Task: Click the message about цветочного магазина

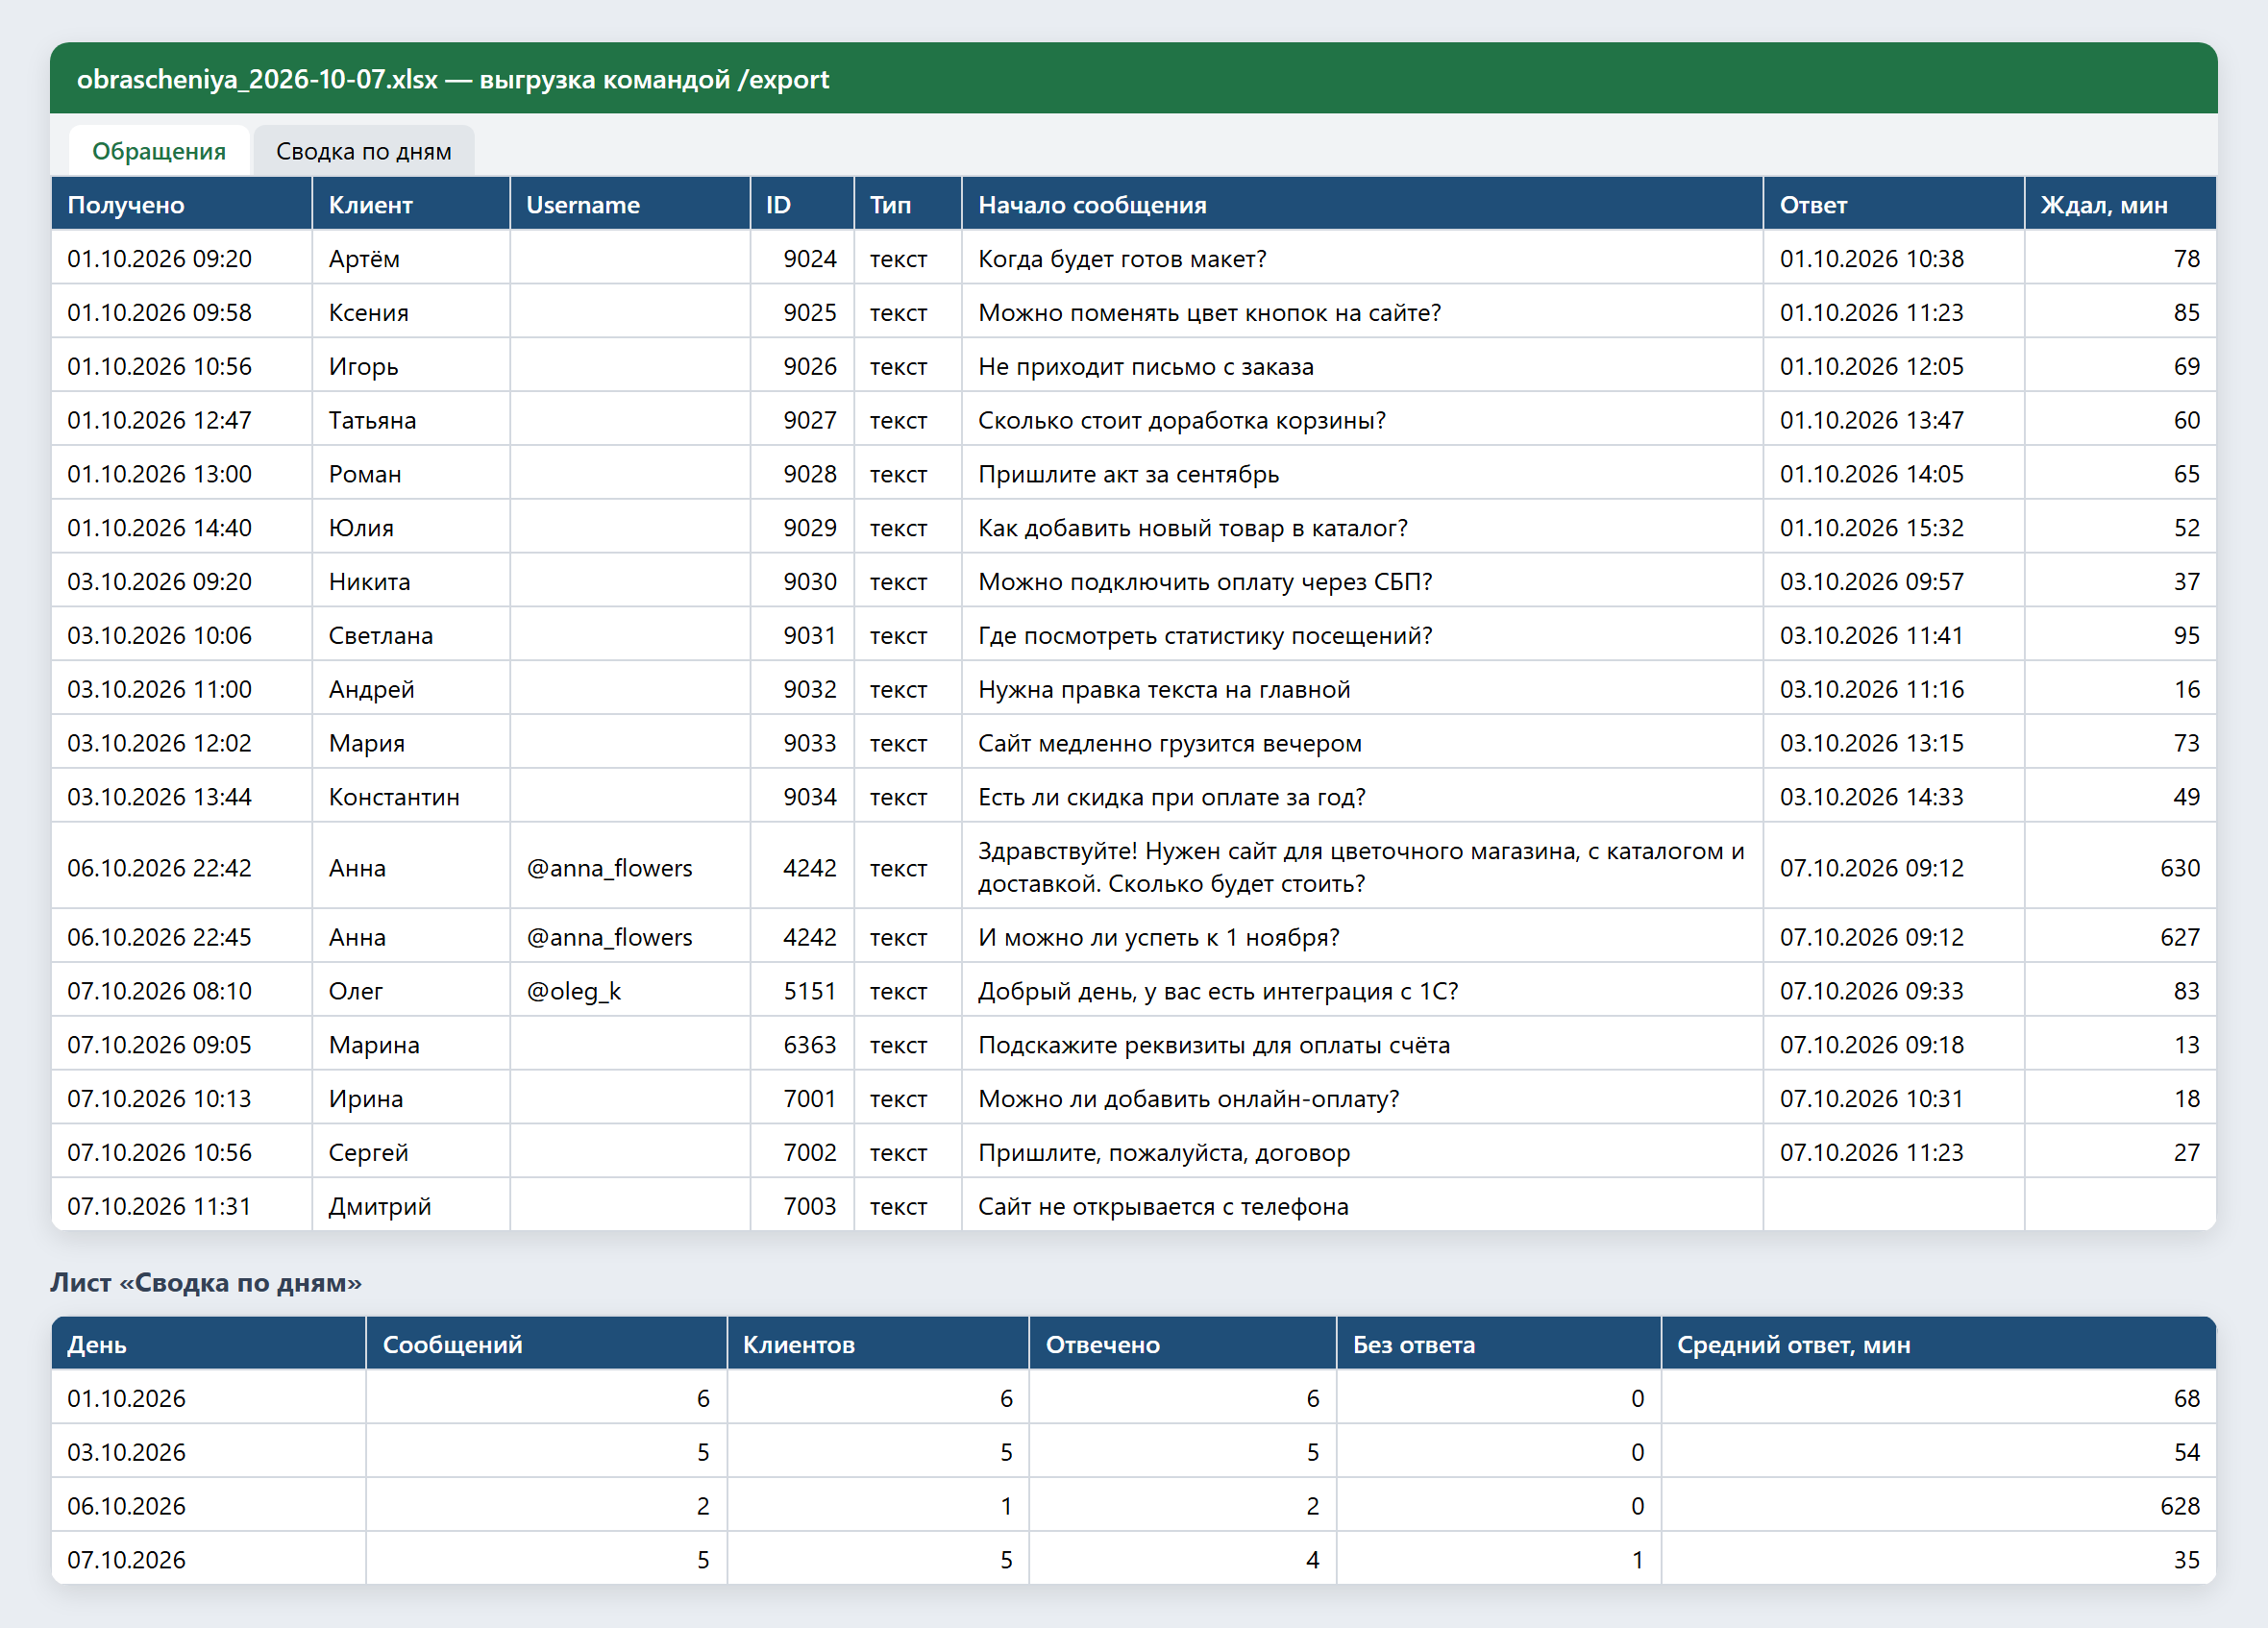Action: point(1362,867)
